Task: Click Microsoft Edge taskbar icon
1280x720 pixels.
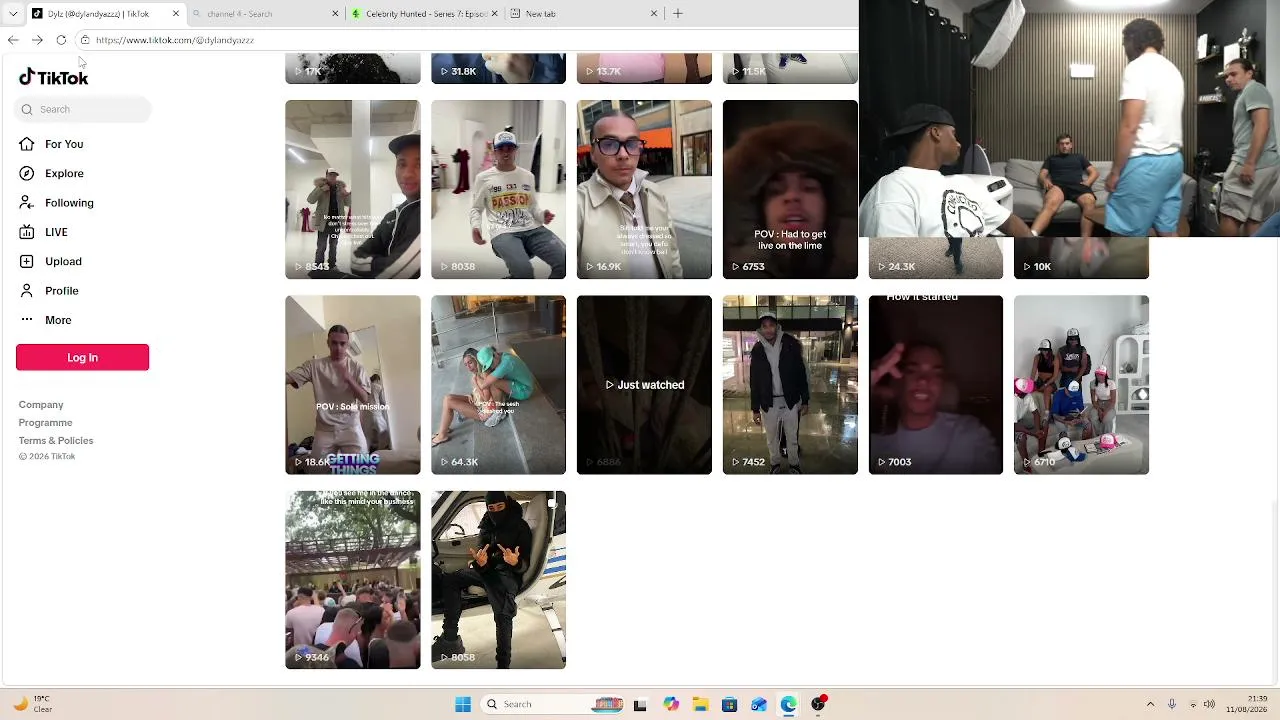Action: click(x=788, y=704)
